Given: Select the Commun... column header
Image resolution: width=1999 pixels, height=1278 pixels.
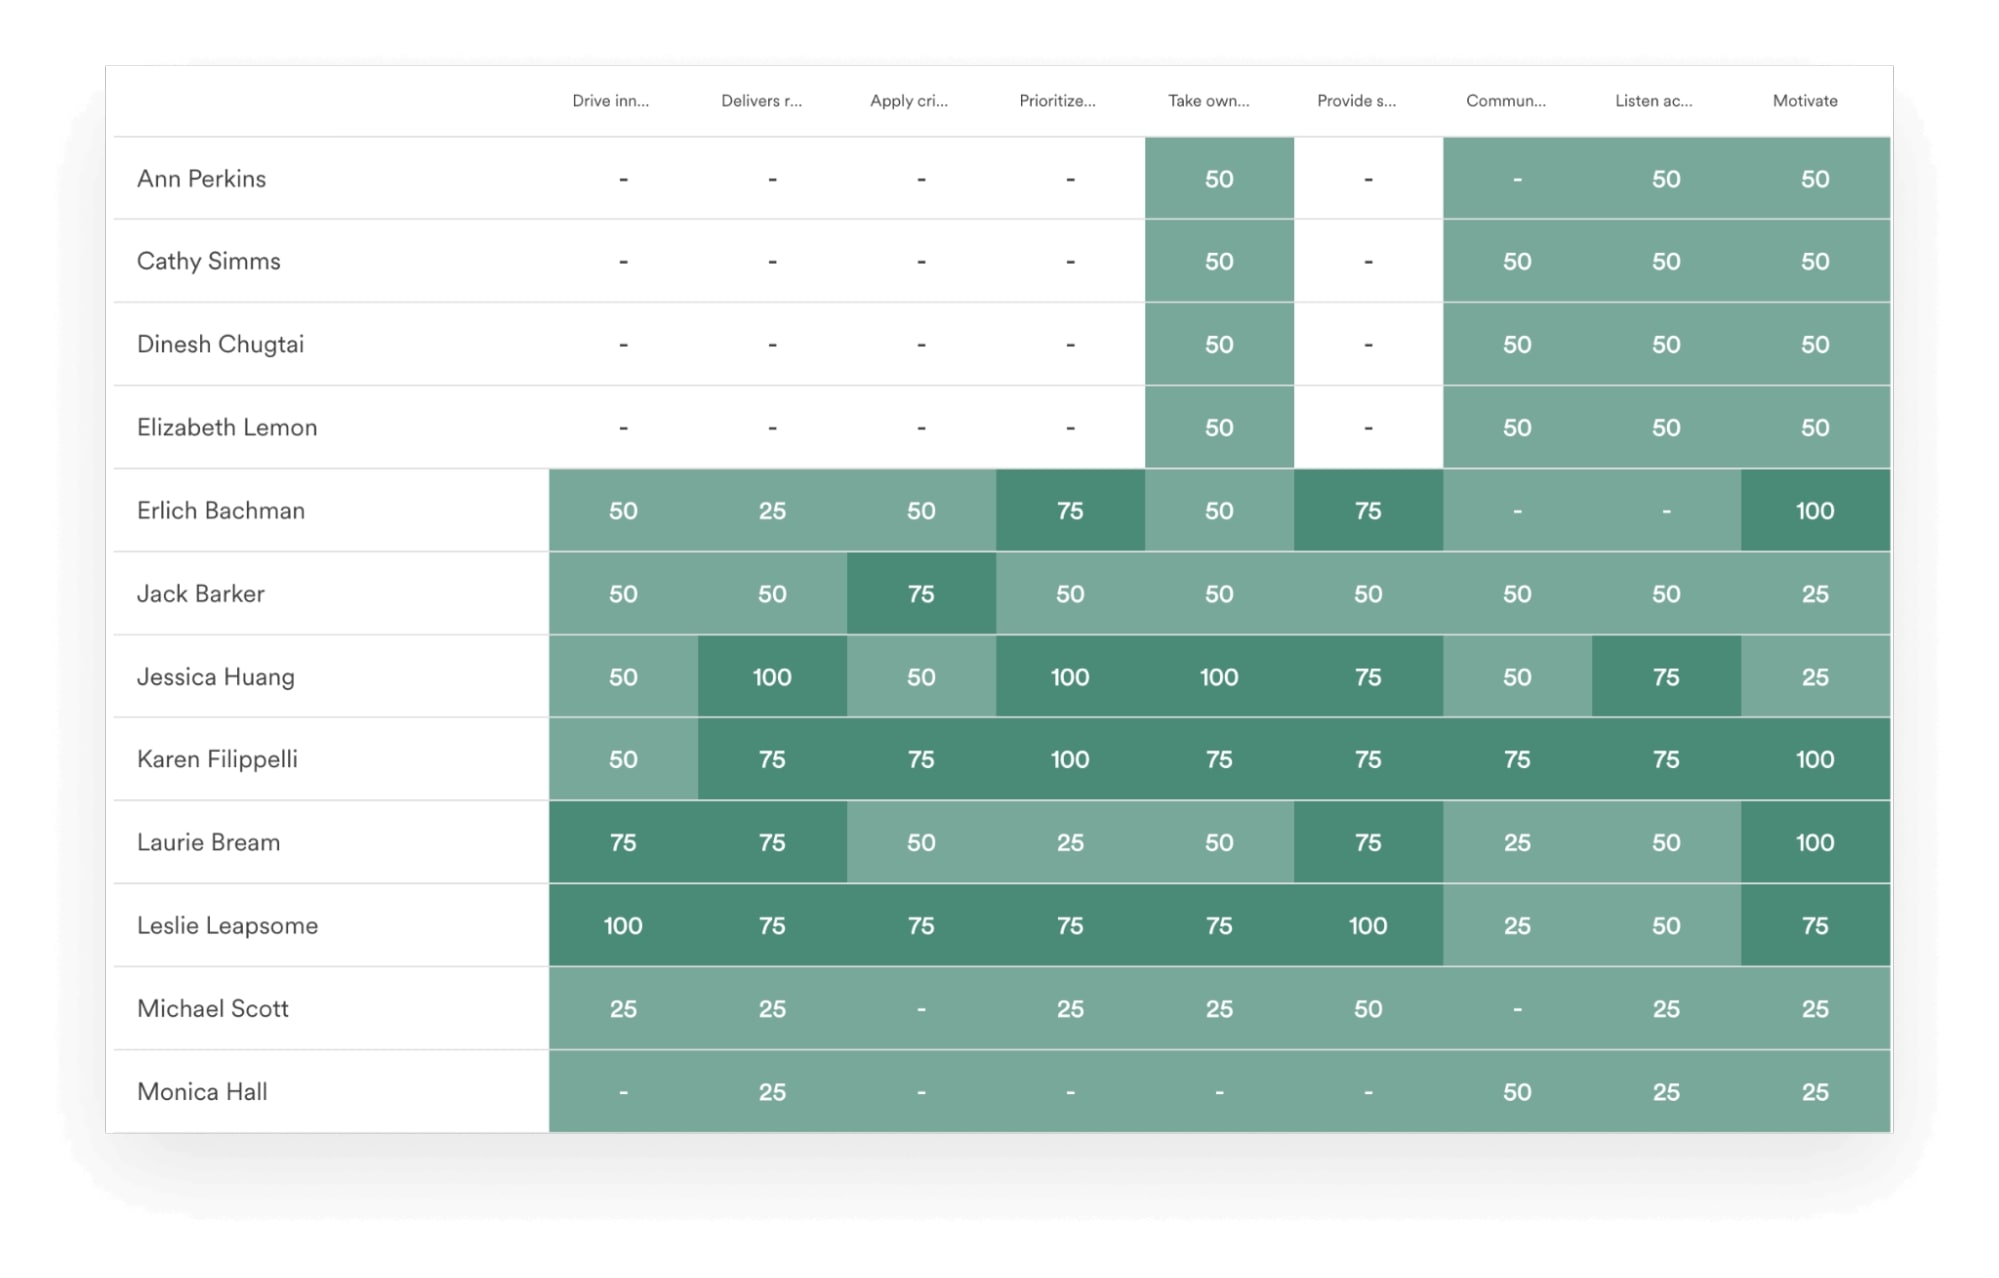Looking at the screenshot, I should tap(1505, 101).
